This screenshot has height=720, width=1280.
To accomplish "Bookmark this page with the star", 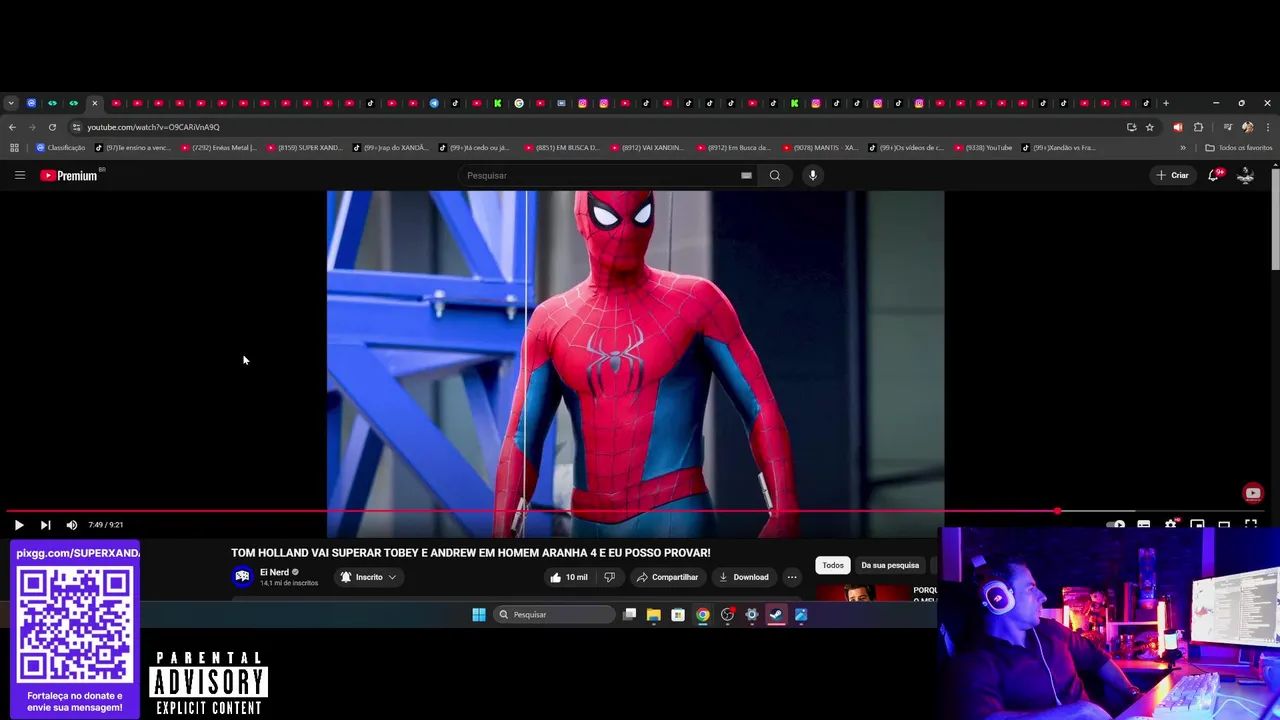I will 1150,127.
